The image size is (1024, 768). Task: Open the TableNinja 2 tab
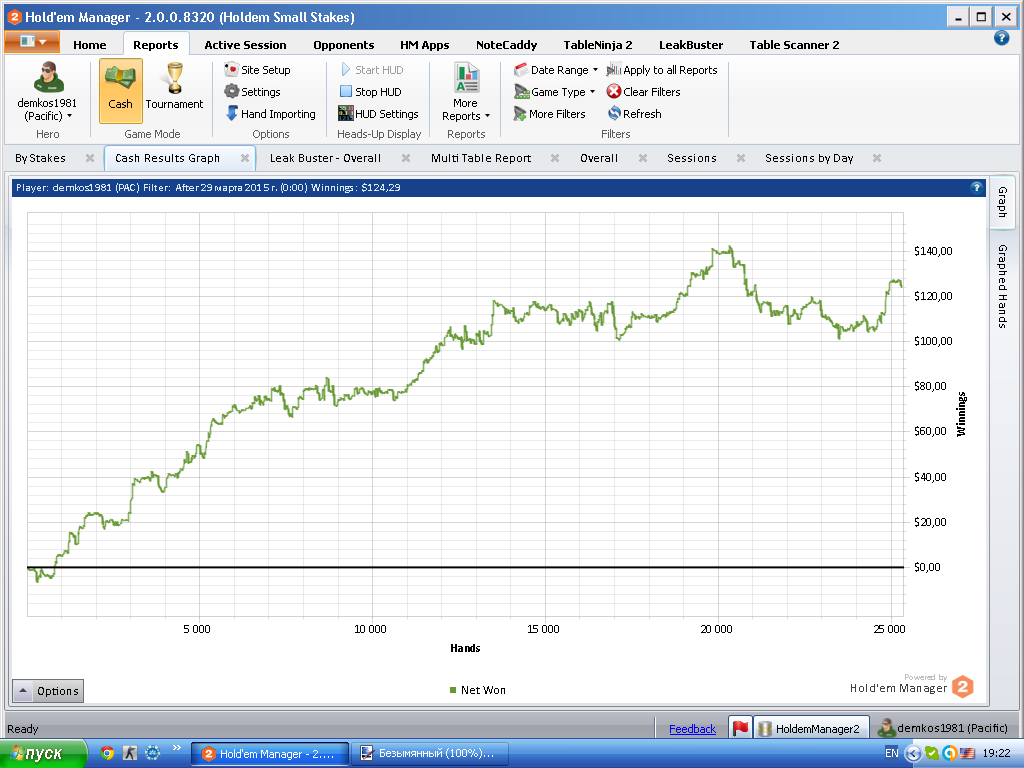point(598,45)
